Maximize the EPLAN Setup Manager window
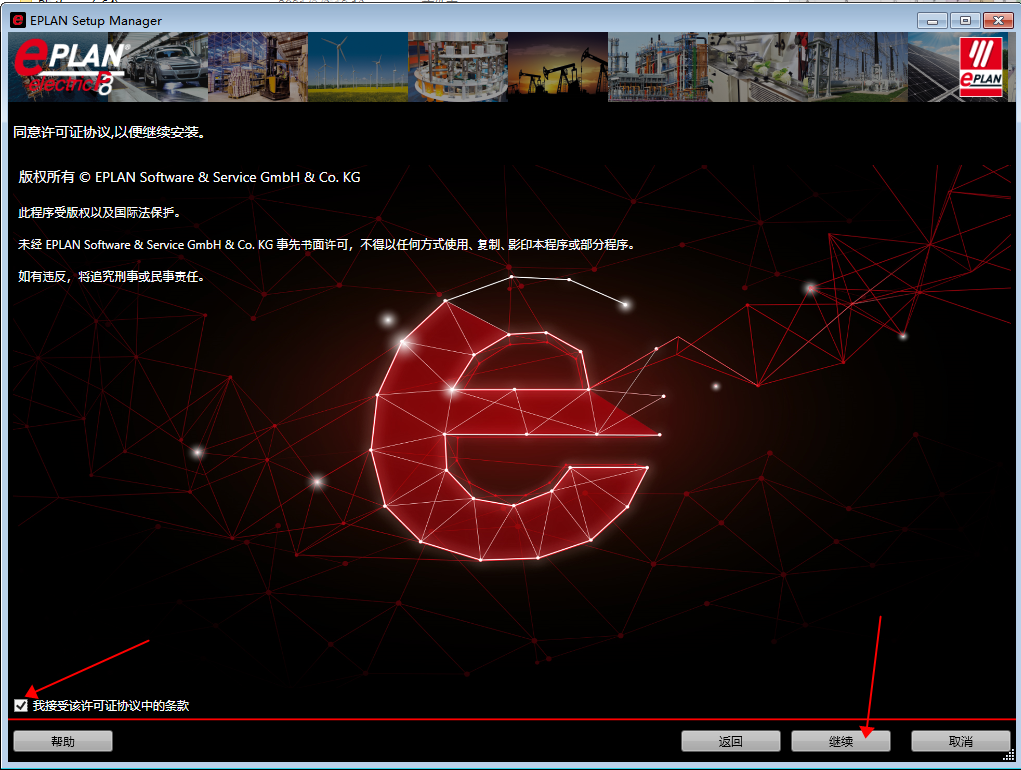Viewport: 1021px width, 770px height. 965,20
